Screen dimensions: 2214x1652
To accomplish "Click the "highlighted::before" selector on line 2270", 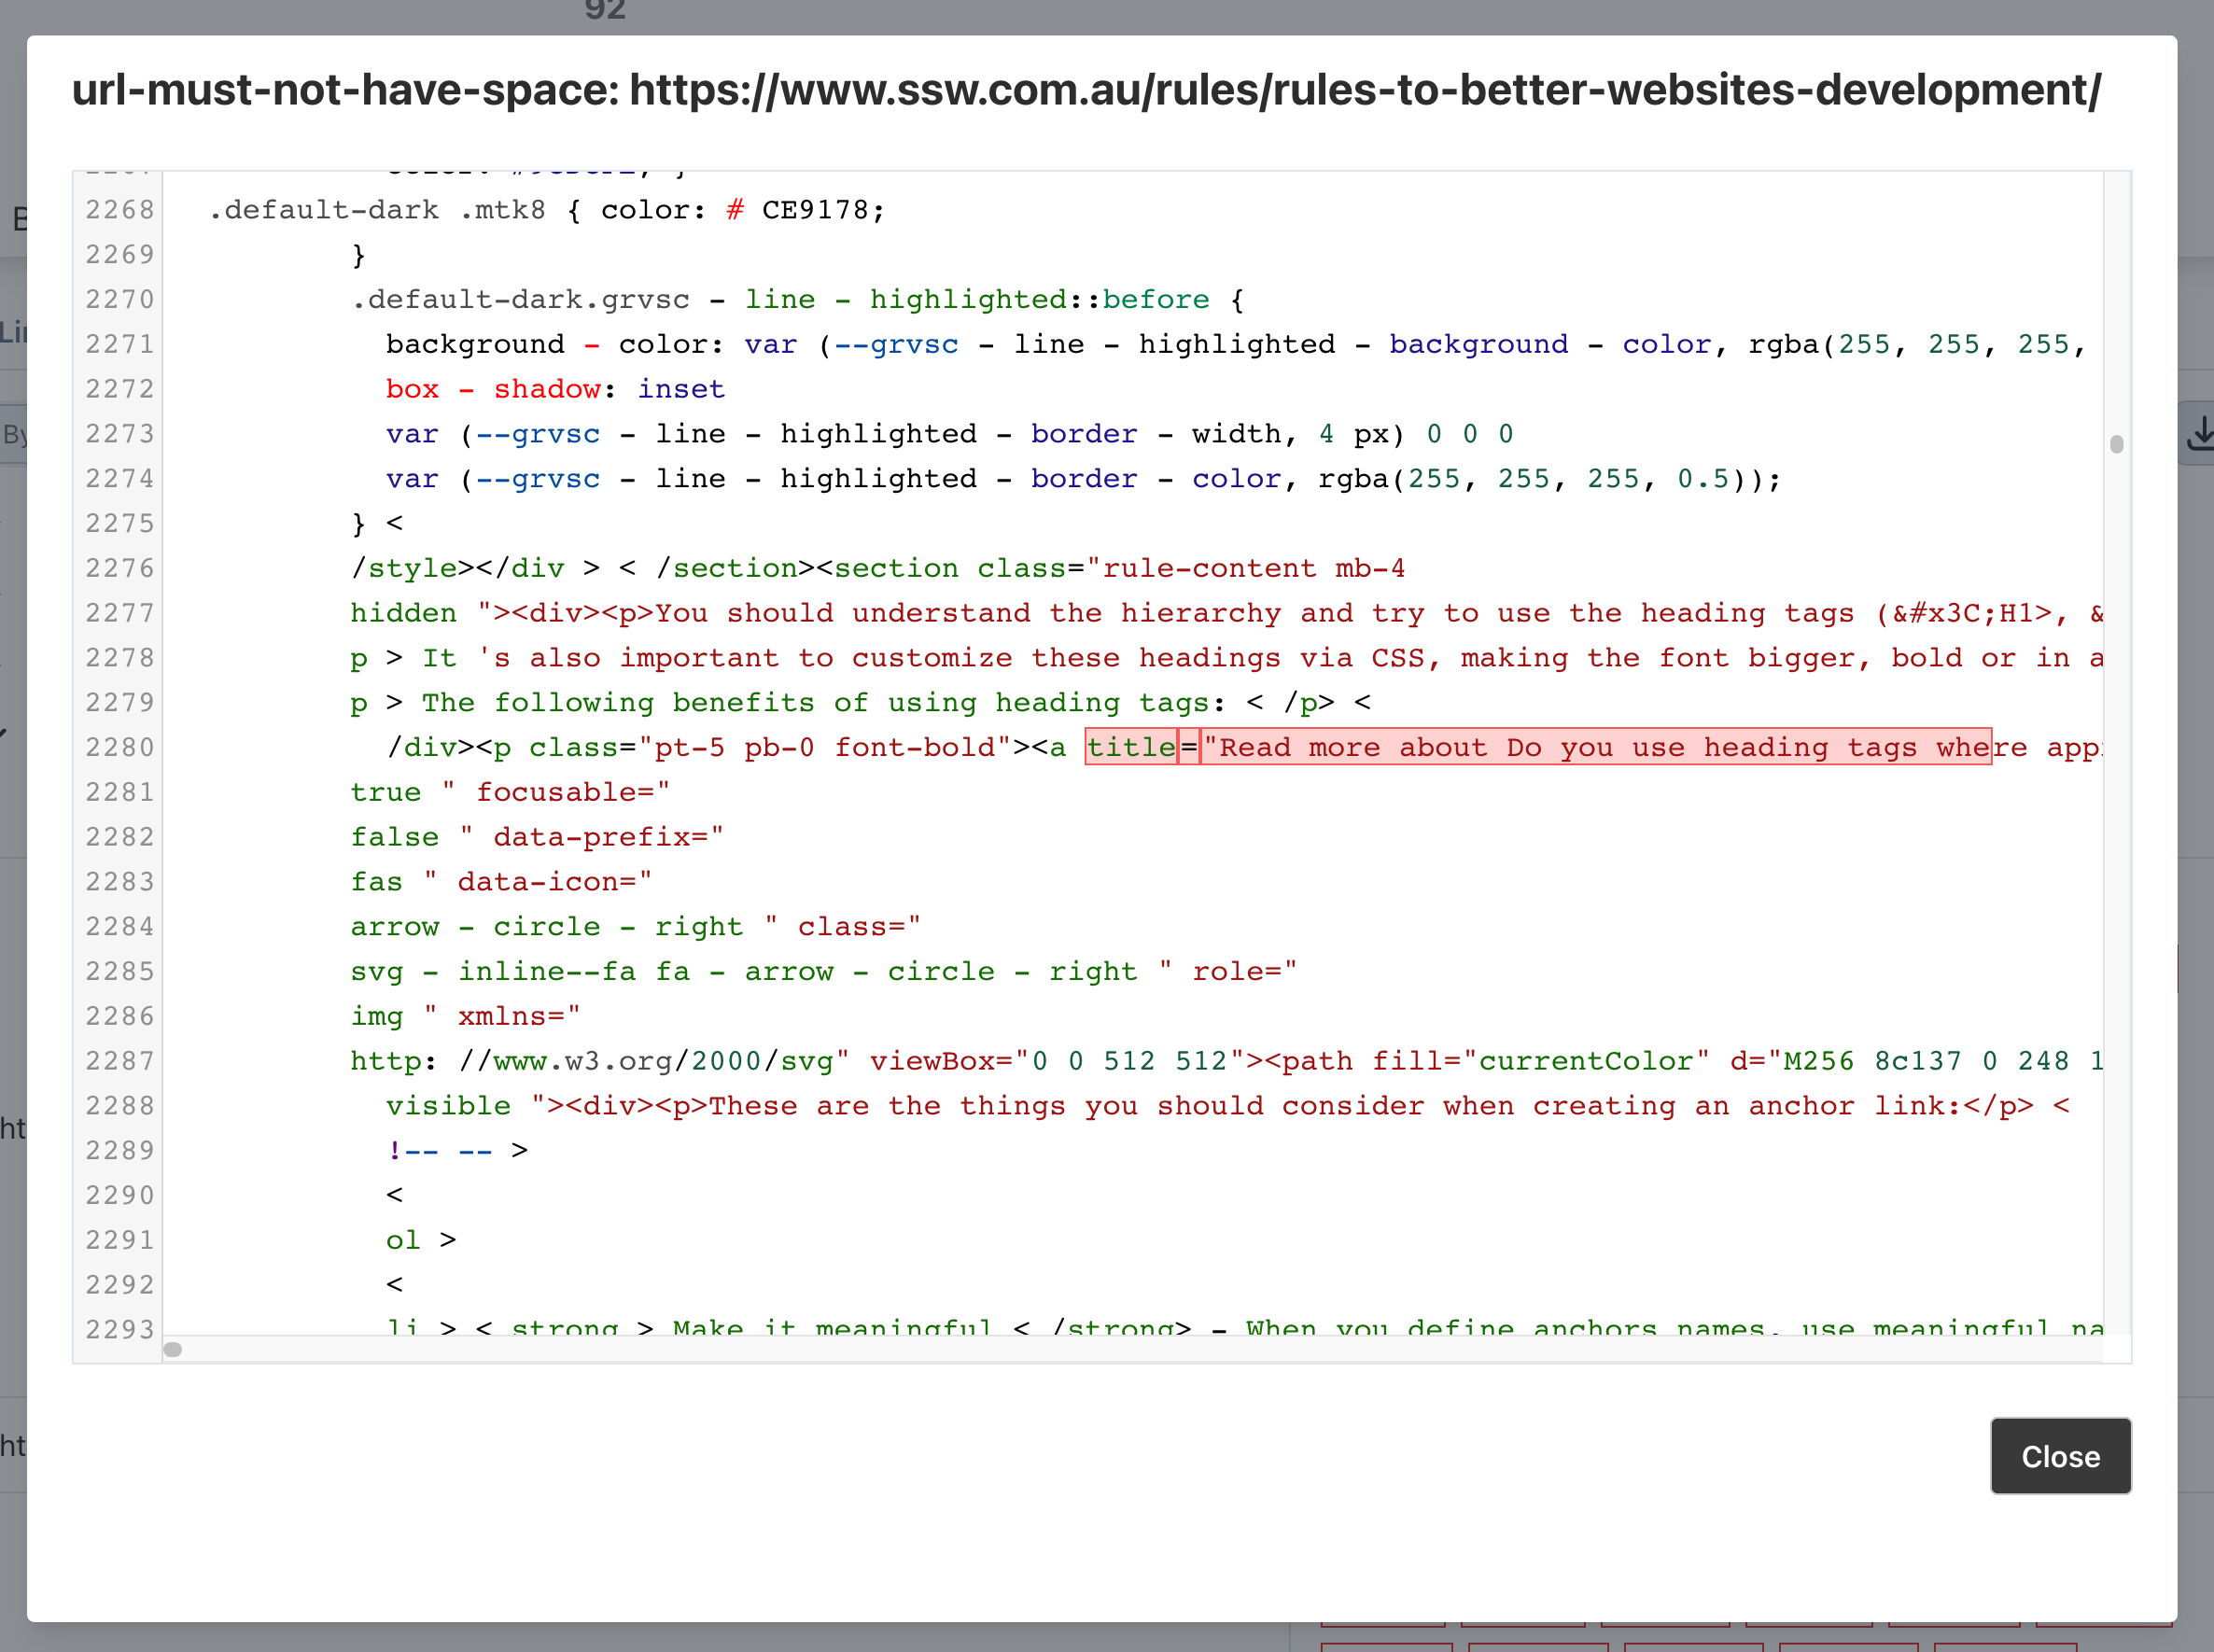I will point(1037,299).
